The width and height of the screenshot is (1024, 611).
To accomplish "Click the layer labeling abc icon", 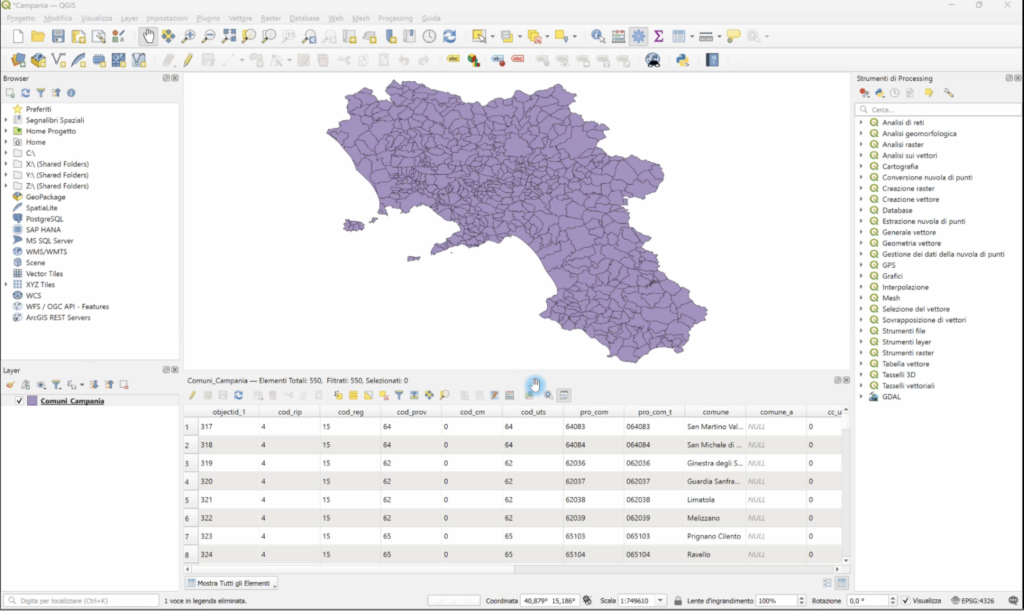I will [453, 60].
